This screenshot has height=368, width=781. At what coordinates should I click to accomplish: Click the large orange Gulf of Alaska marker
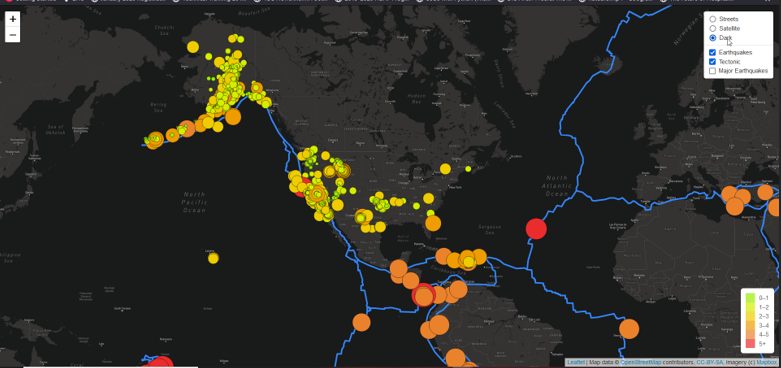233,116
